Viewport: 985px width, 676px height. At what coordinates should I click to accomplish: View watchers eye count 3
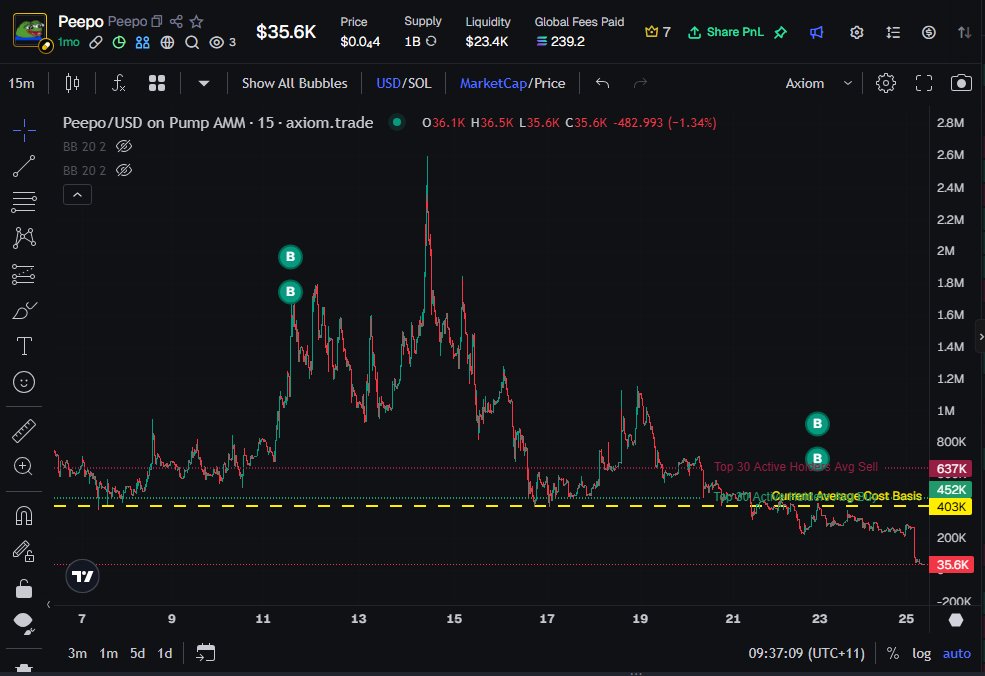click(x=222, y=42)
